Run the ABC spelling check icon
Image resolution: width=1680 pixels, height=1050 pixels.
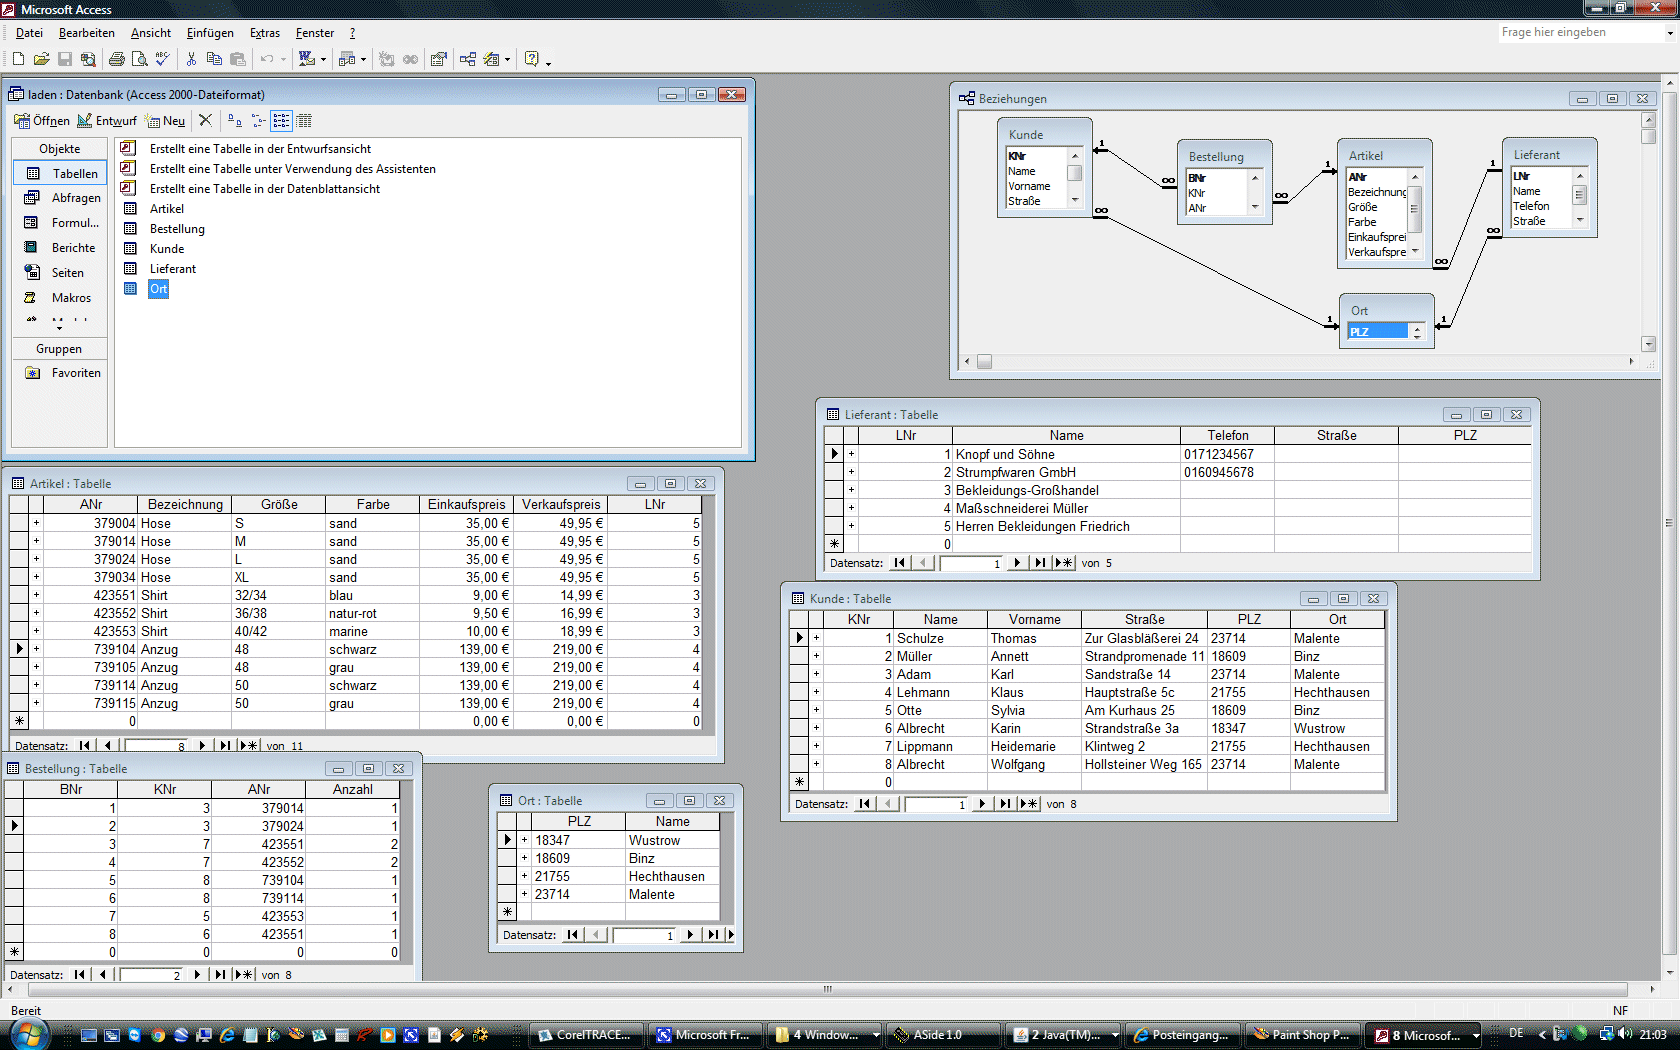(x=162, y=59)
